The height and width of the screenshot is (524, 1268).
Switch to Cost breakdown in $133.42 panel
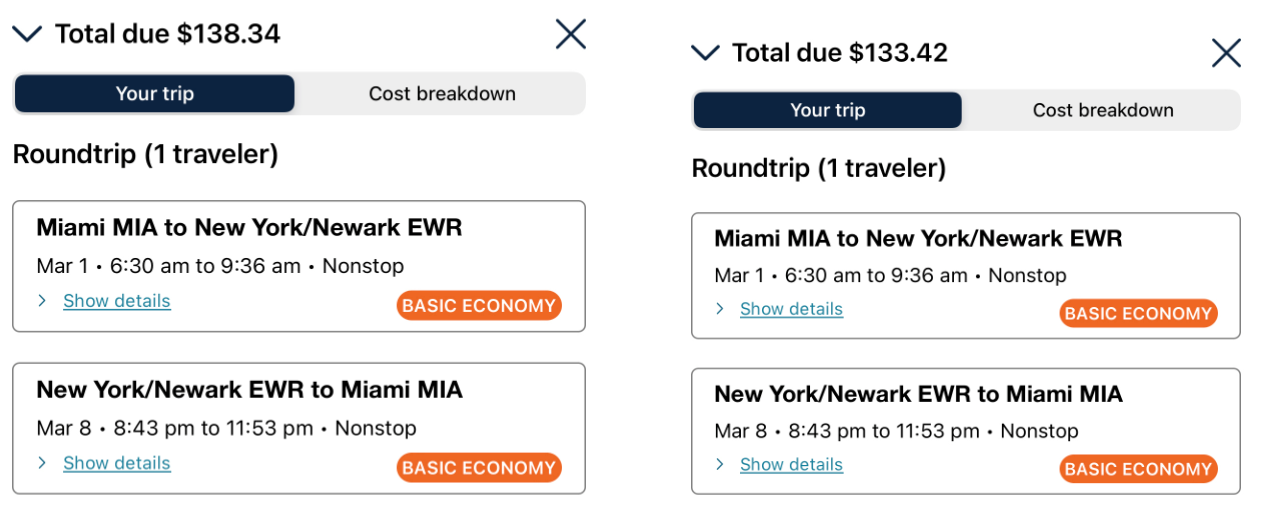click(x=1102, y=110)
